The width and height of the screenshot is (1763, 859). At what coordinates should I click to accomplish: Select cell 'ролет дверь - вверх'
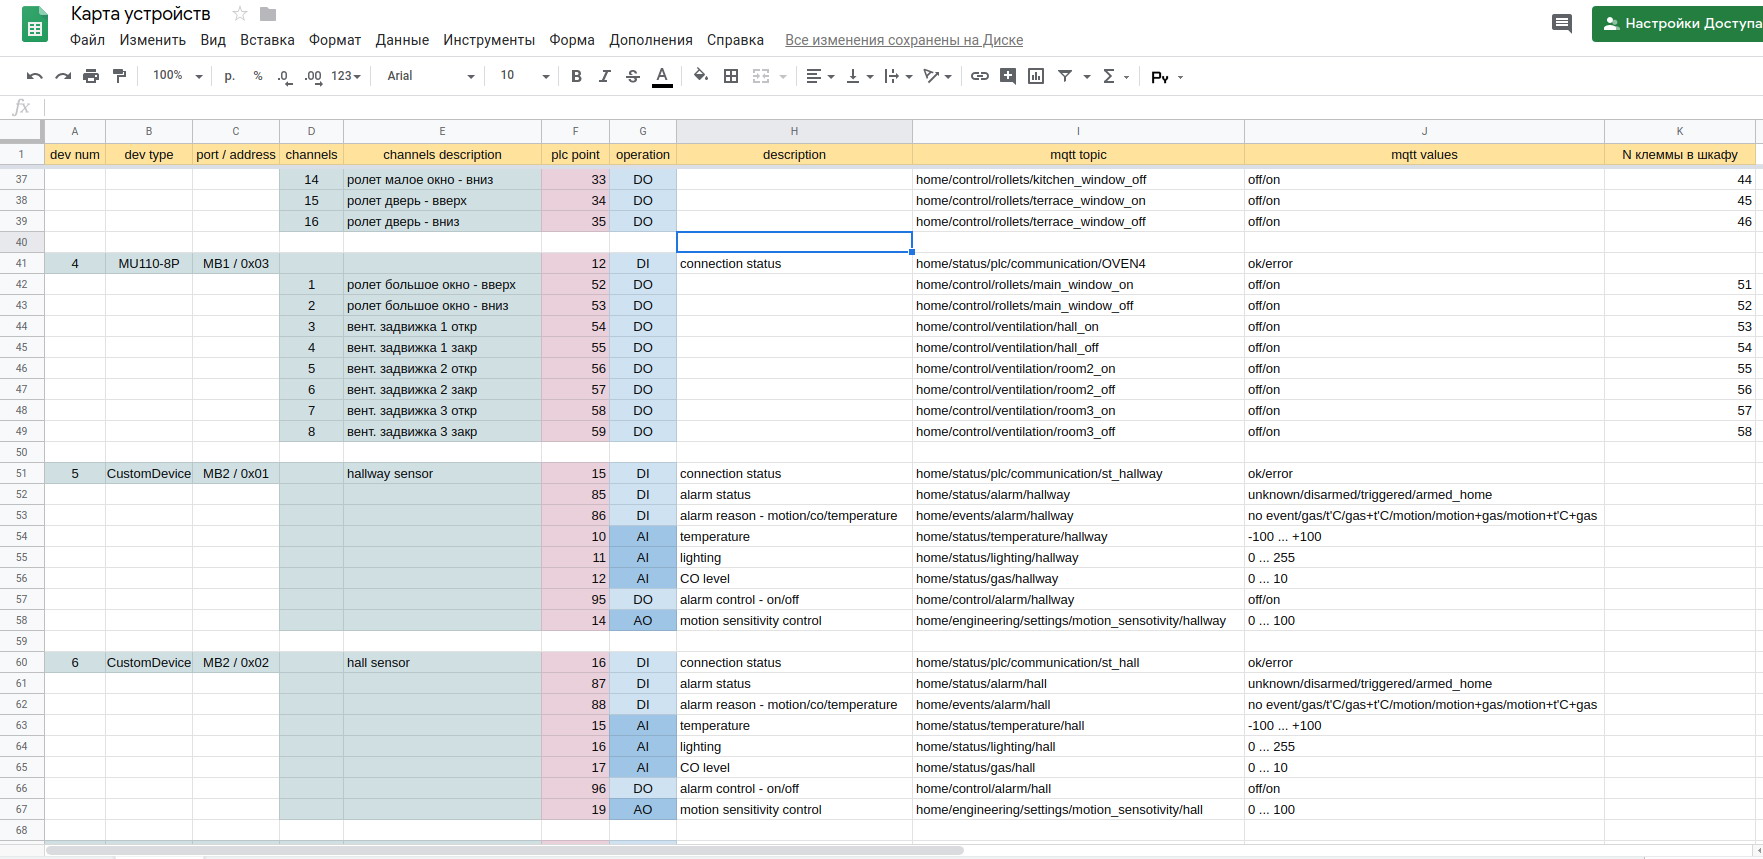[x=442, y=201]
